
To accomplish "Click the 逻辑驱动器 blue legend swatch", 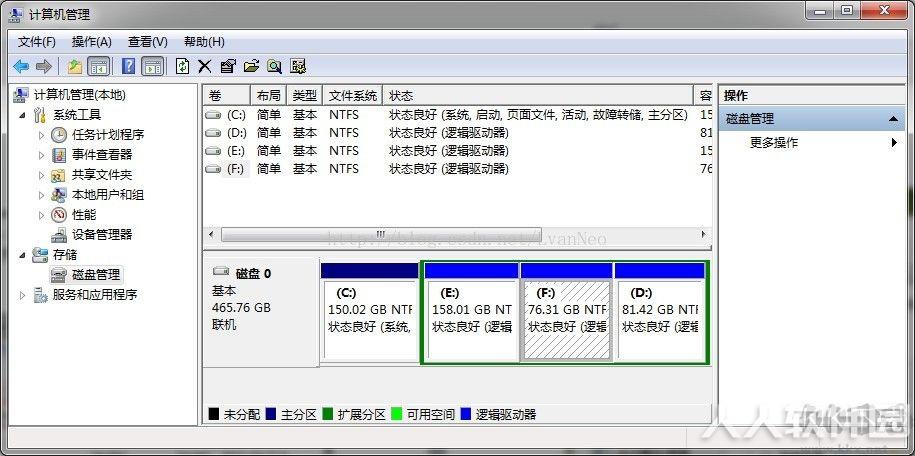I will (466, 415).
